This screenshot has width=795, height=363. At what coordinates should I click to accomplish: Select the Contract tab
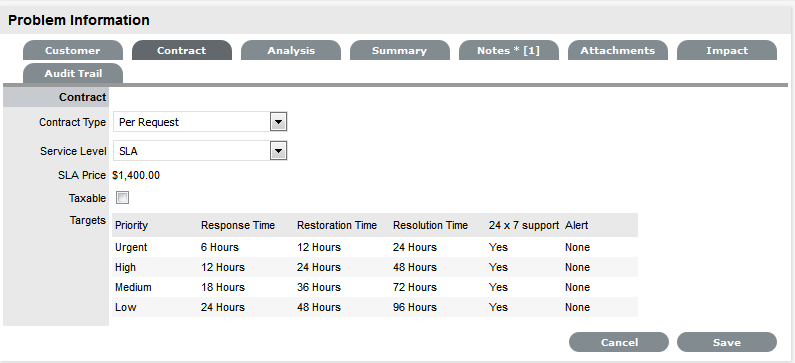182,51
